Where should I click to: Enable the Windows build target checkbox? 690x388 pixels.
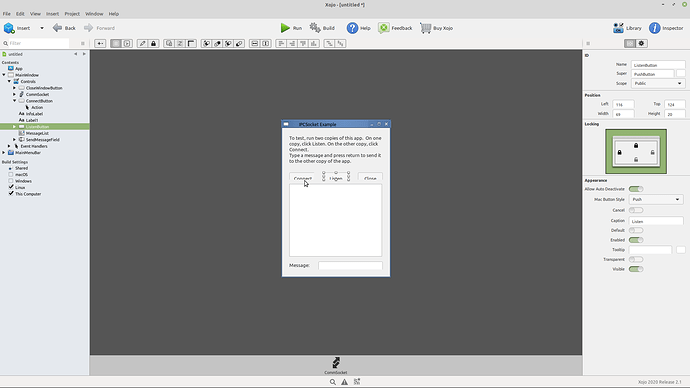[11, 181]
